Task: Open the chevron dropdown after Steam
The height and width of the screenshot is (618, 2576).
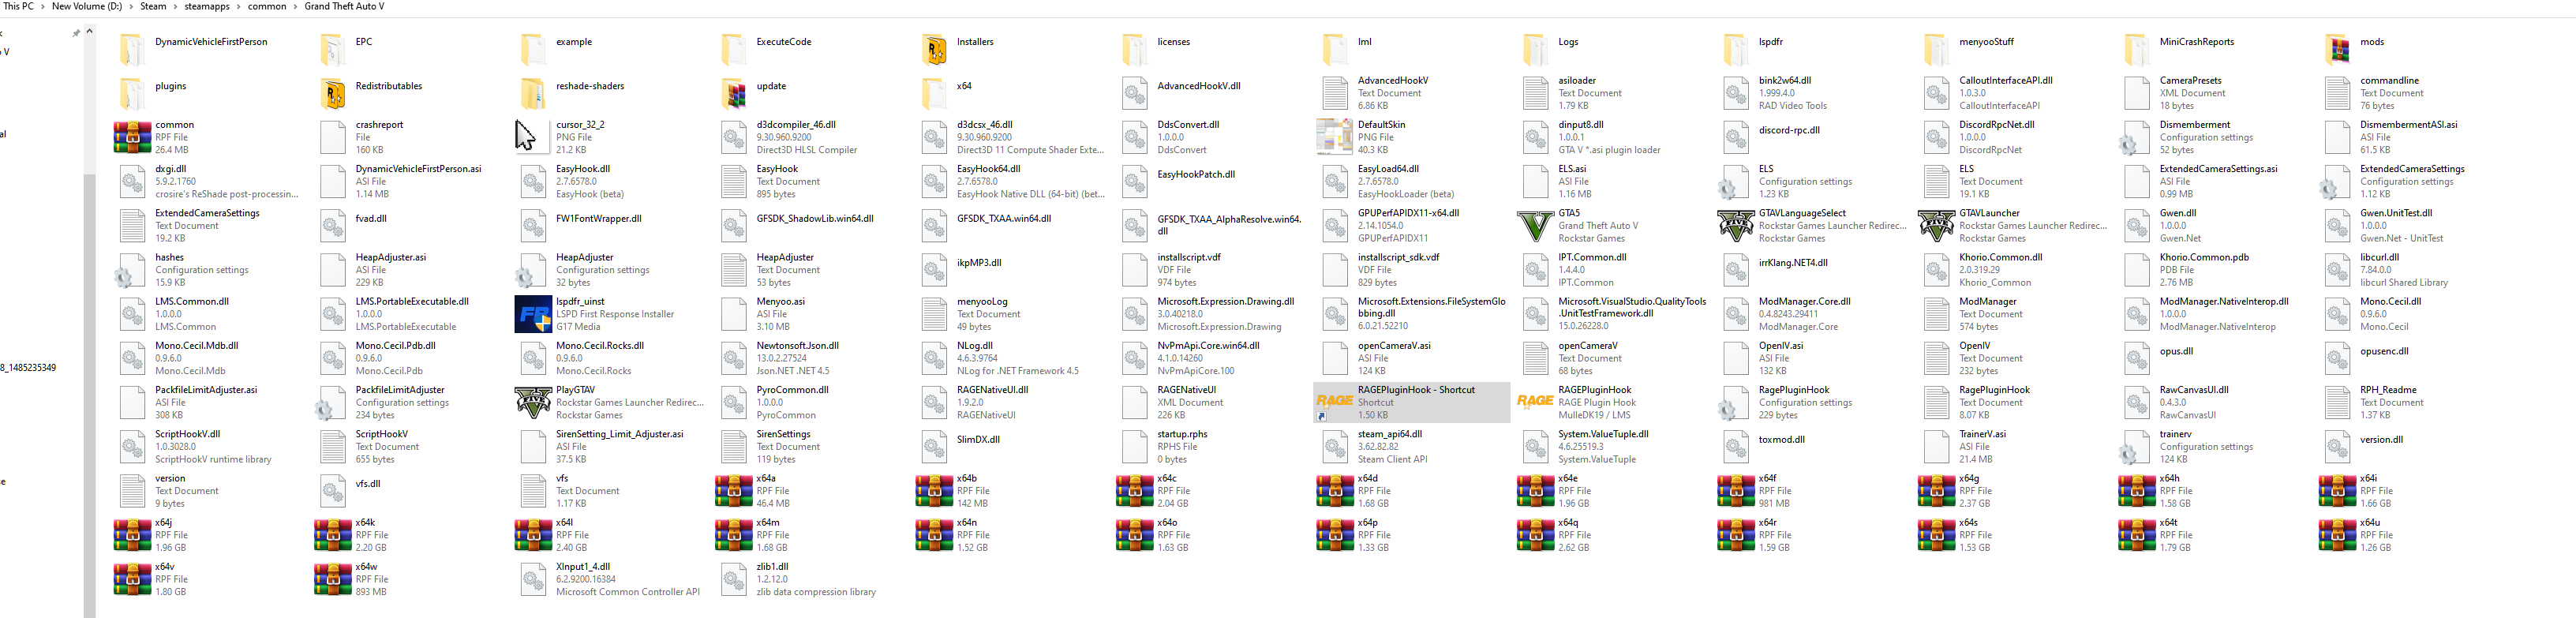Action: tap(175, 7)
